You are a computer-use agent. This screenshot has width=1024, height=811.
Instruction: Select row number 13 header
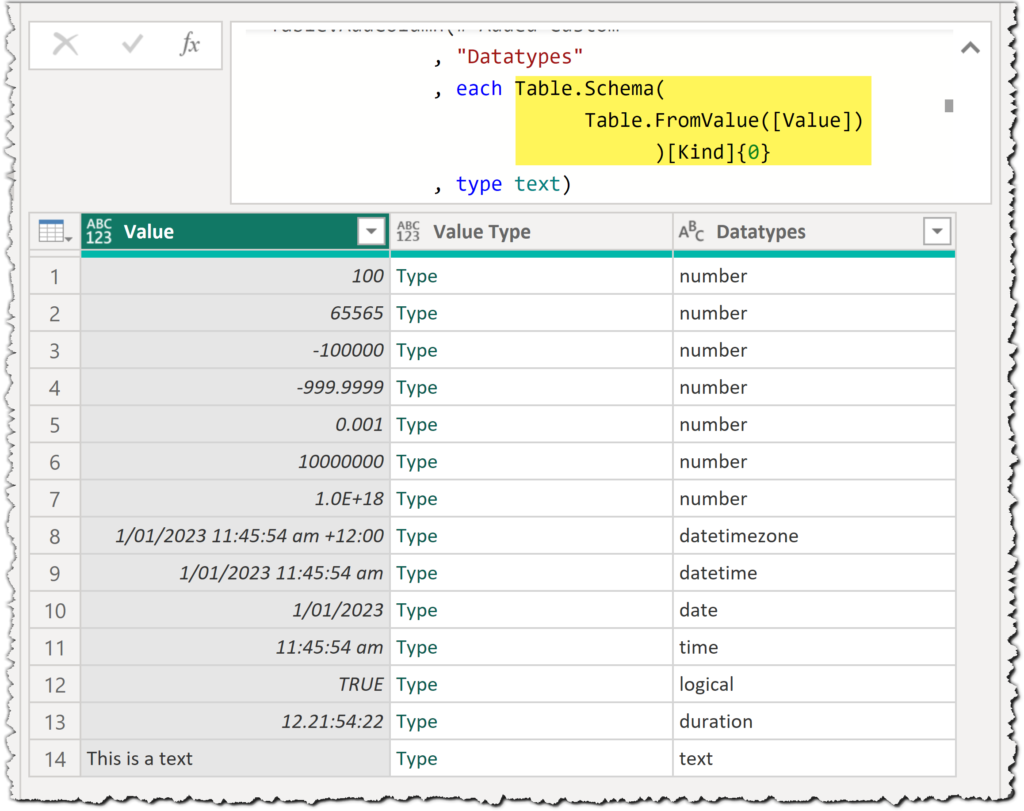(55, 722)
